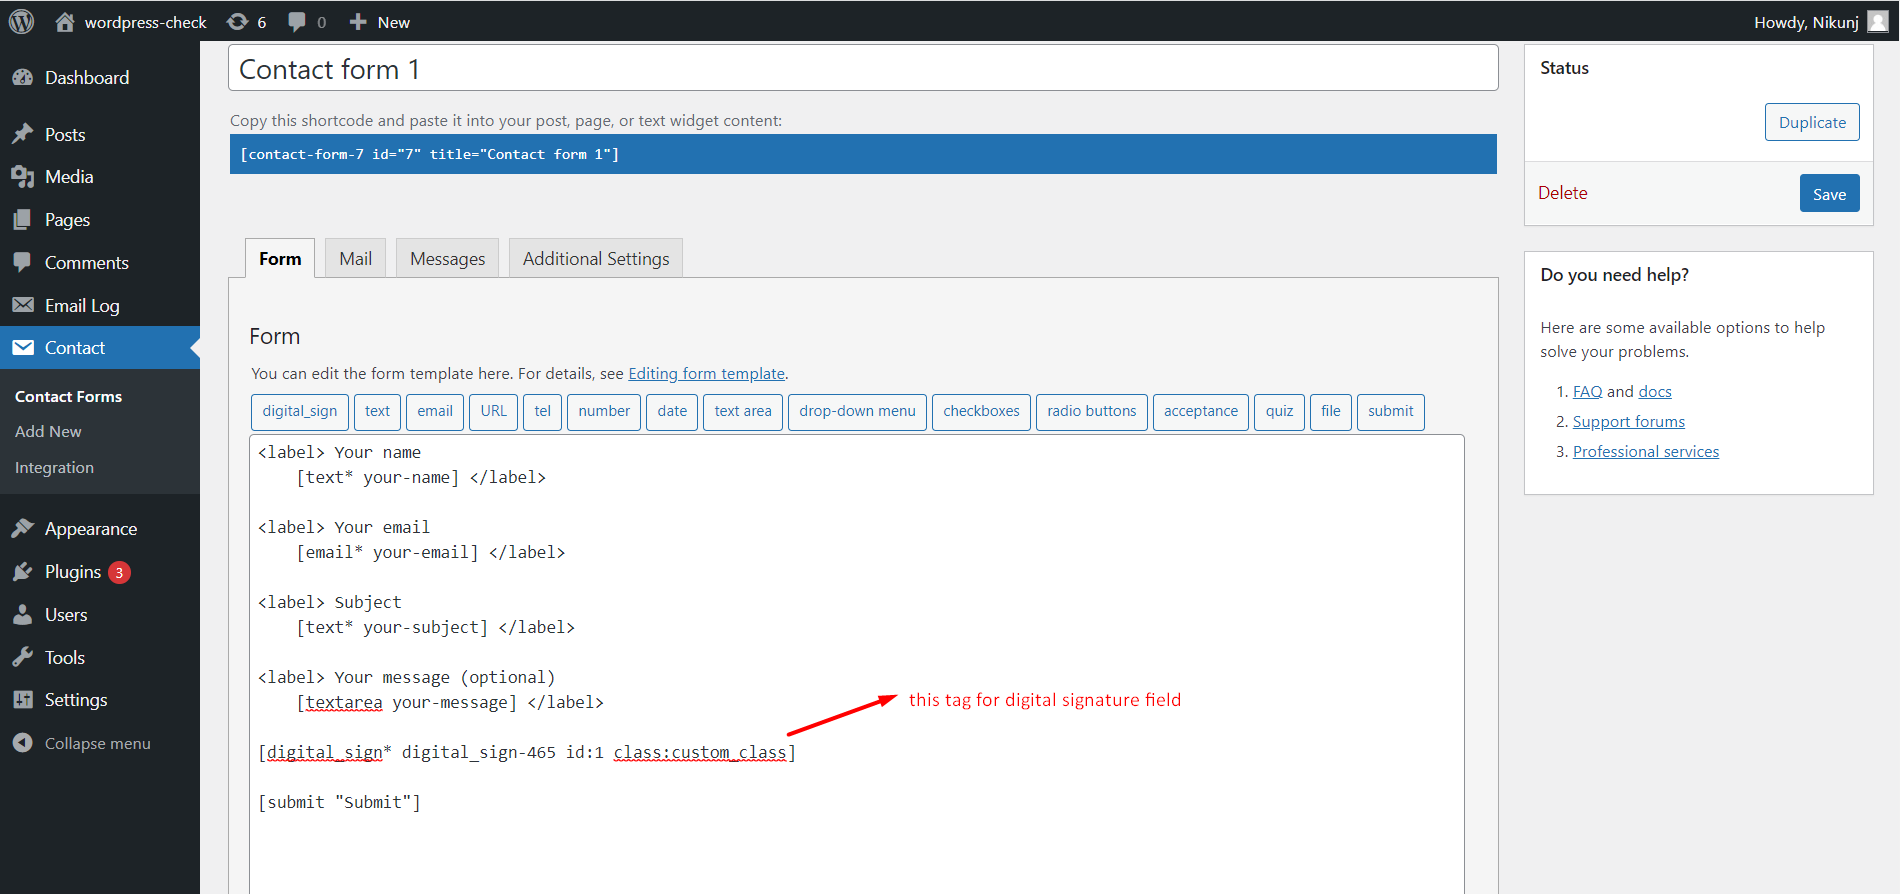Screen dimensions: 1900x894
Task: Insert a date field tag
Action: 672,411
